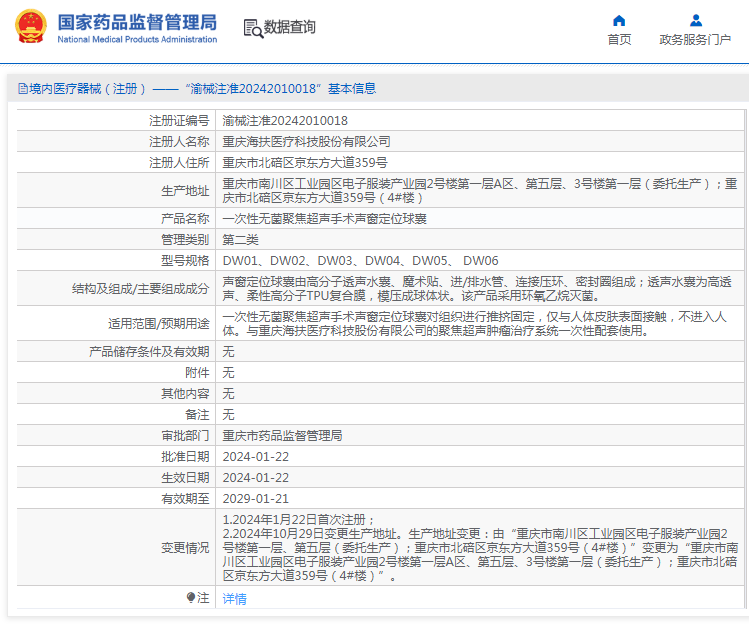Click 无 value in 附件 row

(228, 373)
